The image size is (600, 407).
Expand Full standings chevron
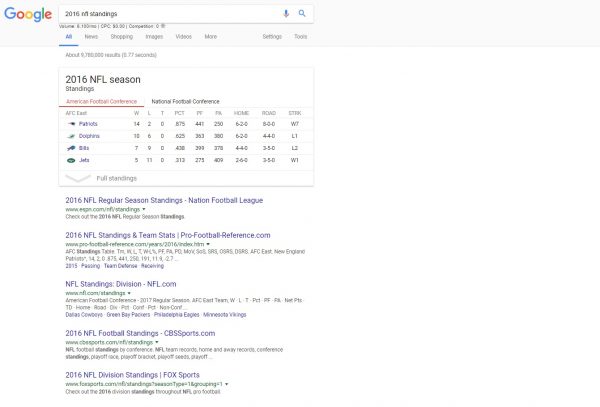pos(78,178)
